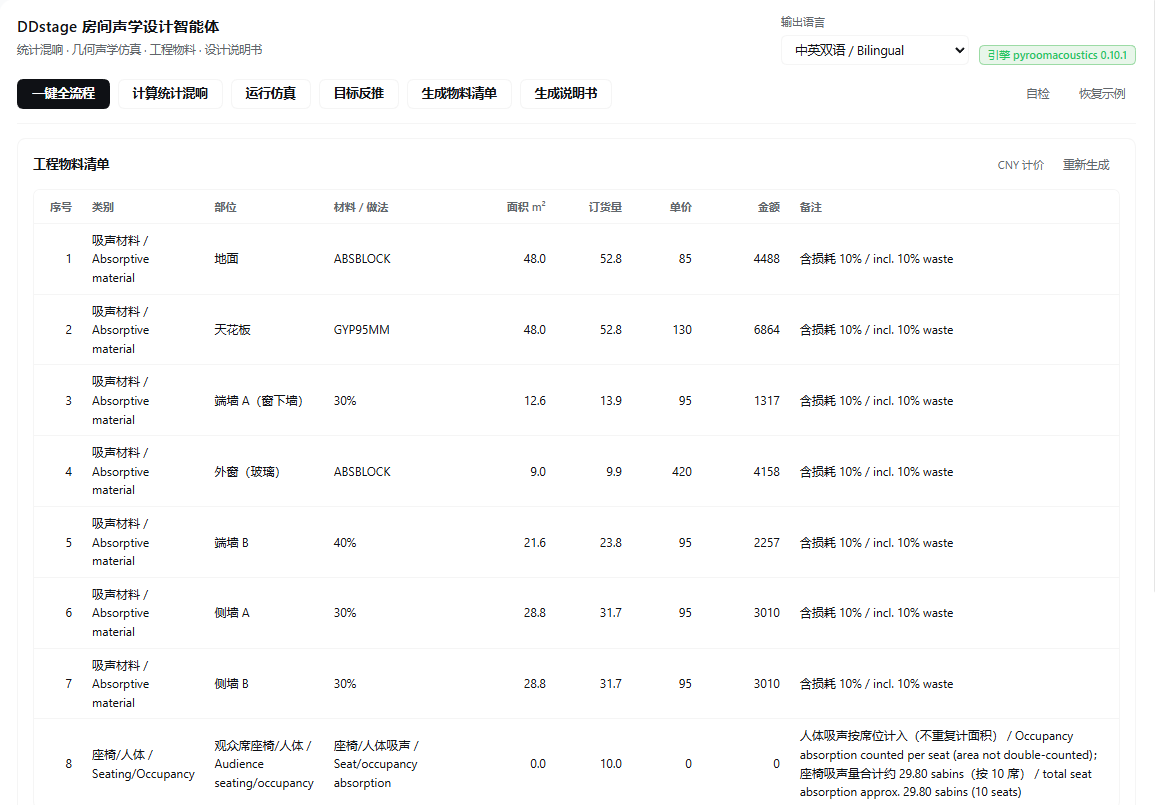Click the DDstage 房间声学设计智能体 title
1155x805 pixels.
point(118,27)
